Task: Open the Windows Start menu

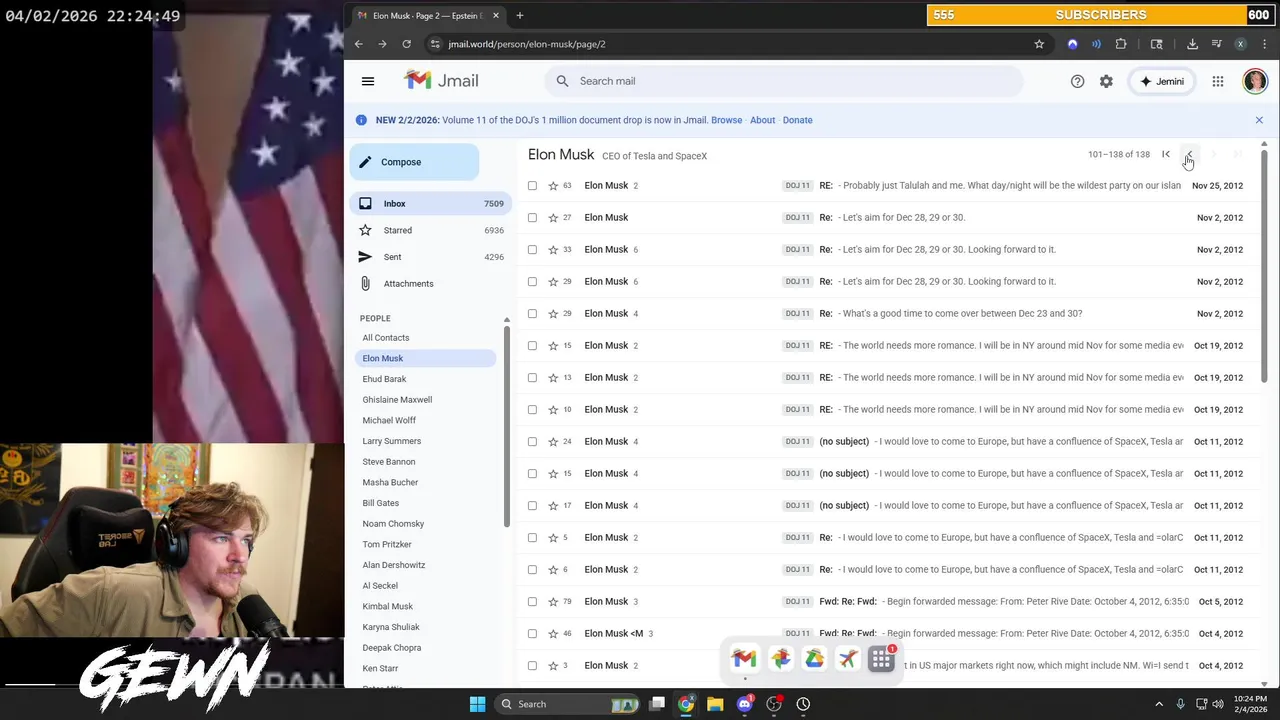Action: point(477,704)
